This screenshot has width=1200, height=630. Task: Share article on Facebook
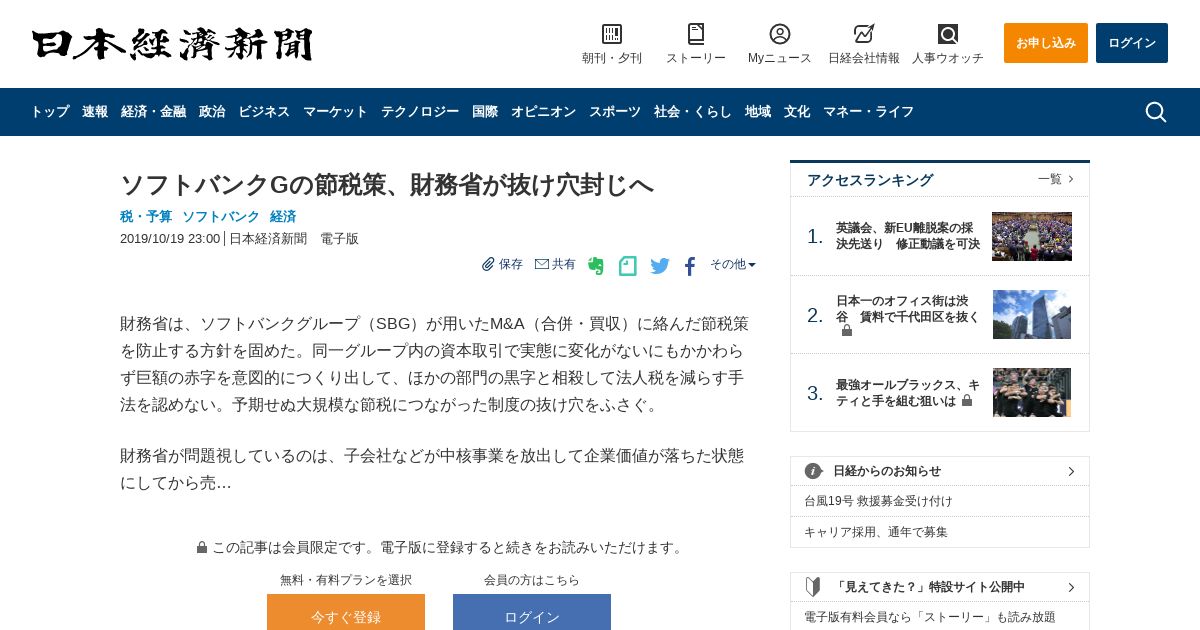[x=690, y=266]
